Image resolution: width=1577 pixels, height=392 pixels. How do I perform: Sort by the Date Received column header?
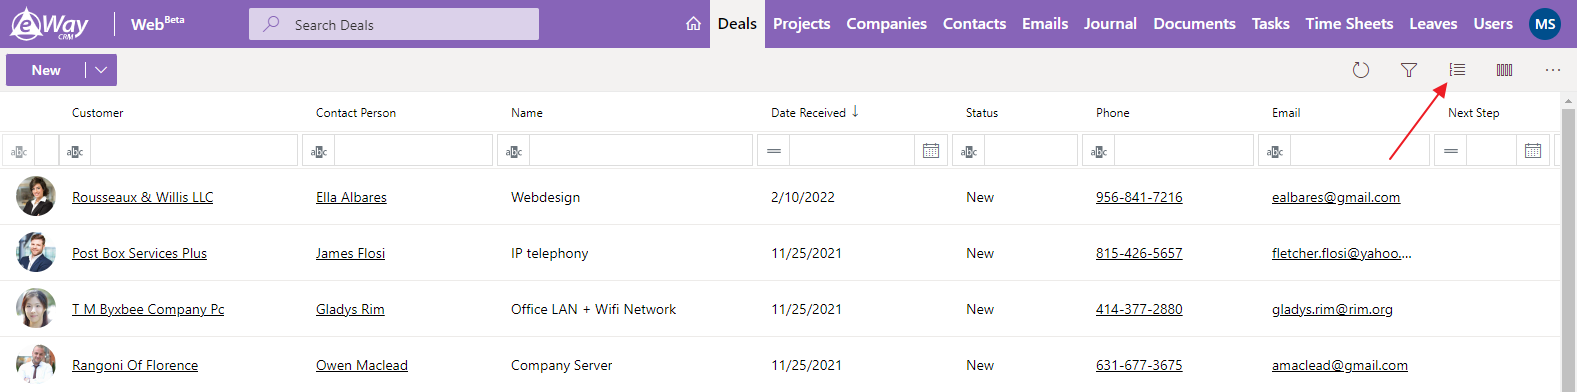click(808, 113)
